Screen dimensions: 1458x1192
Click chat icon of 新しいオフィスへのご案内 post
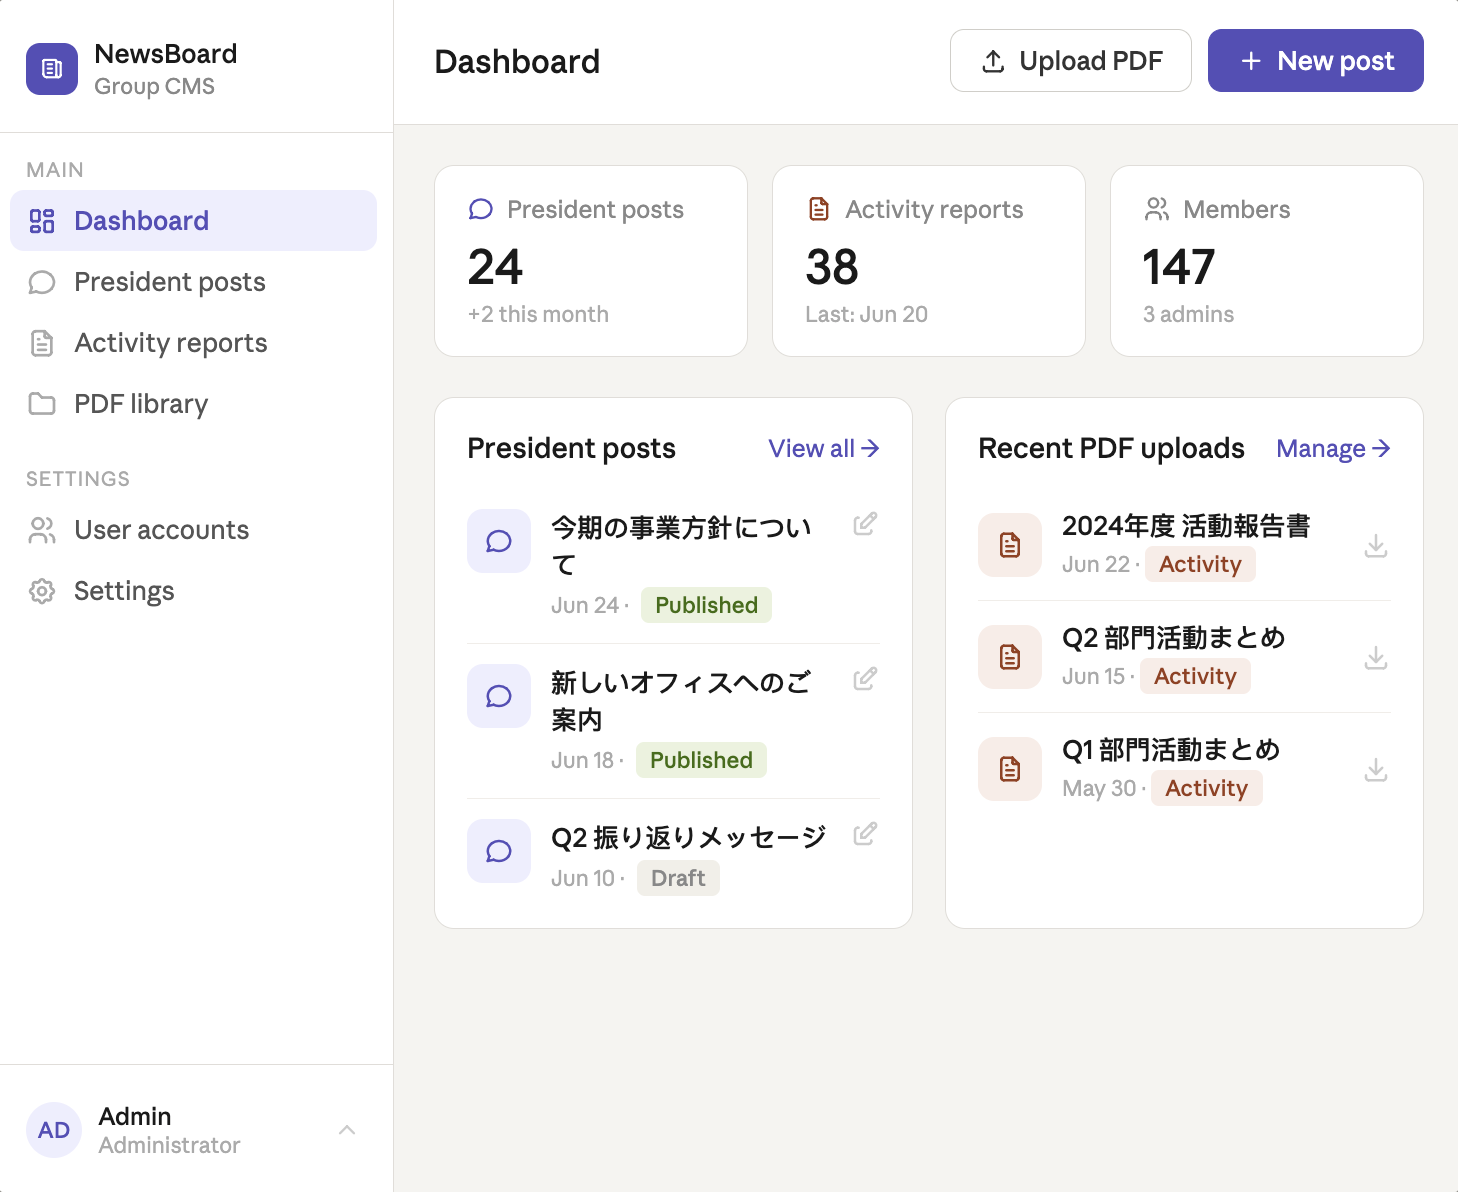(x=499, y=696)
